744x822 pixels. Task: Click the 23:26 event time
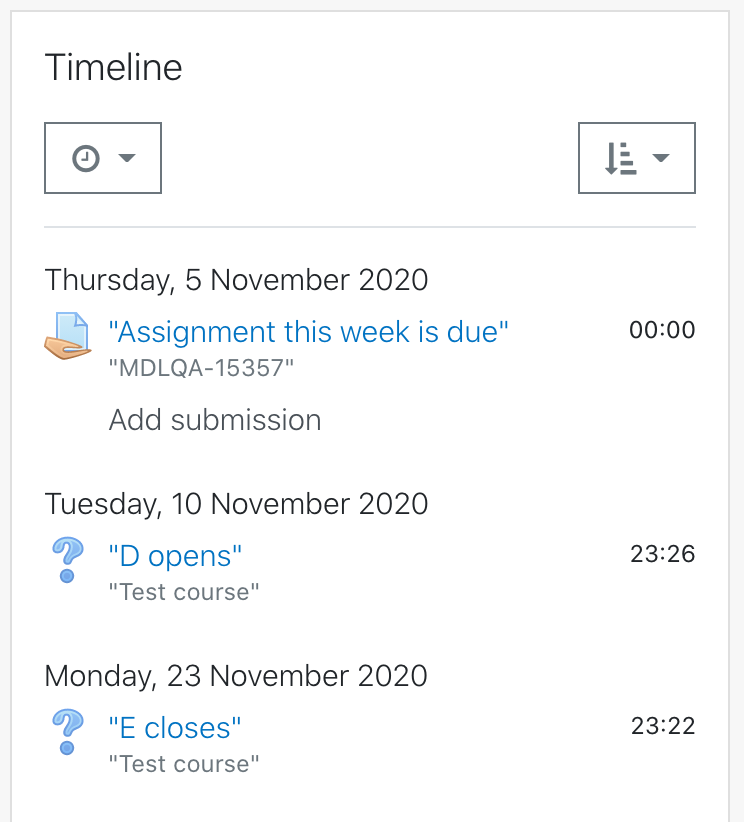pos(663,554)
